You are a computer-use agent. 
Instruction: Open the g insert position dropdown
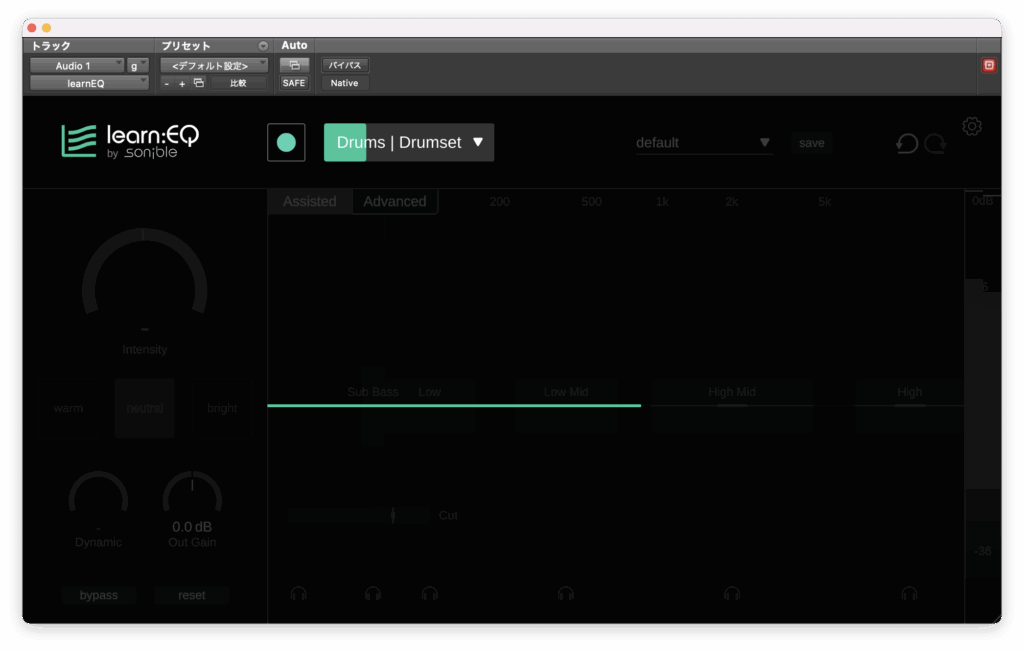pos(138,65)
